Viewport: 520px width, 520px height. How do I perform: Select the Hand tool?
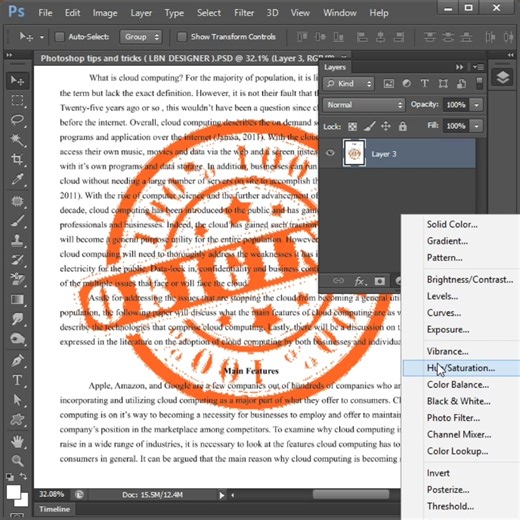pyautogui.click(x=17, y=442)
